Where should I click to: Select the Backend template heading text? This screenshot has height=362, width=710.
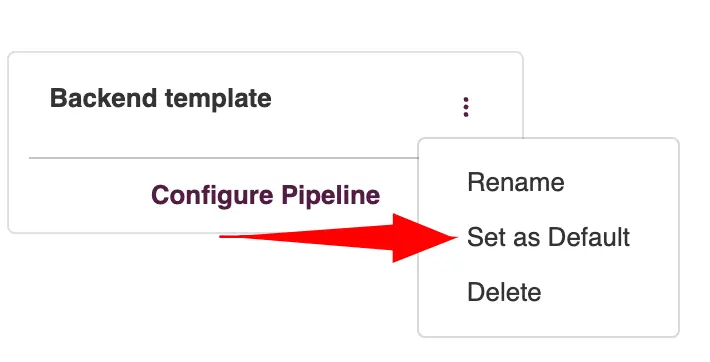(160, 98)
